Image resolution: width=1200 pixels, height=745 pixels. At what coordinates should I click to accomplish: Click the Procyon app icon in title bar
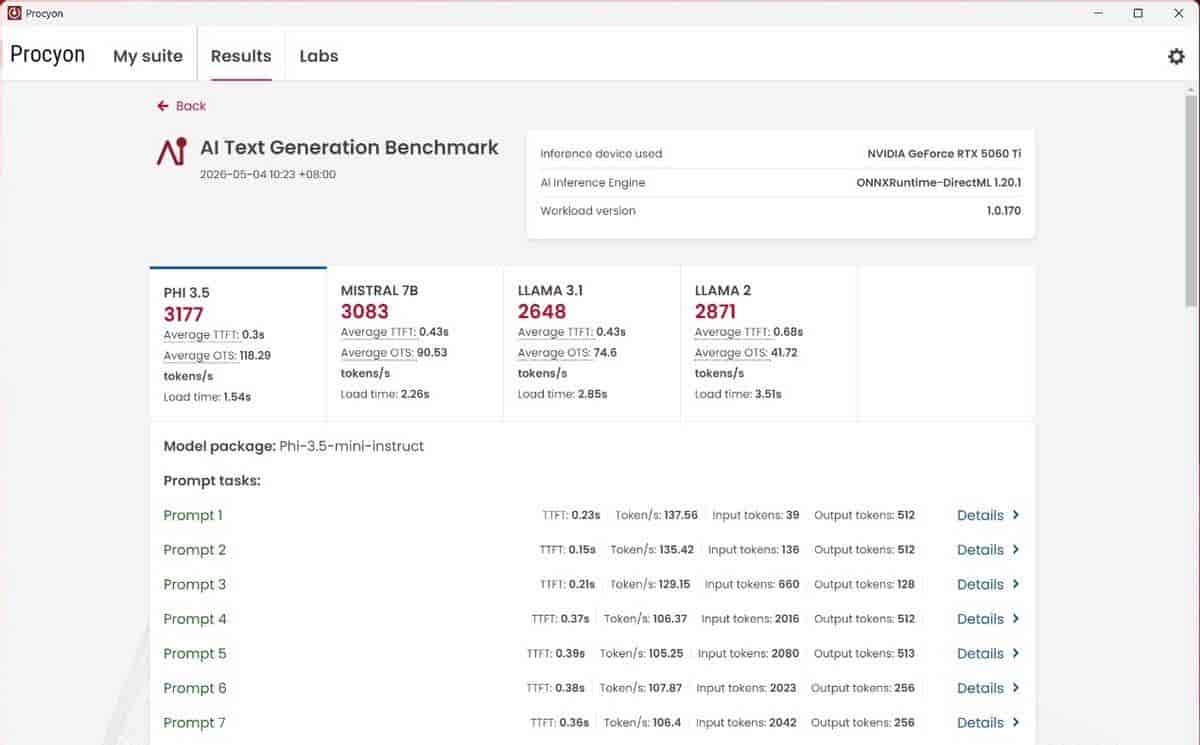[14, 13]
